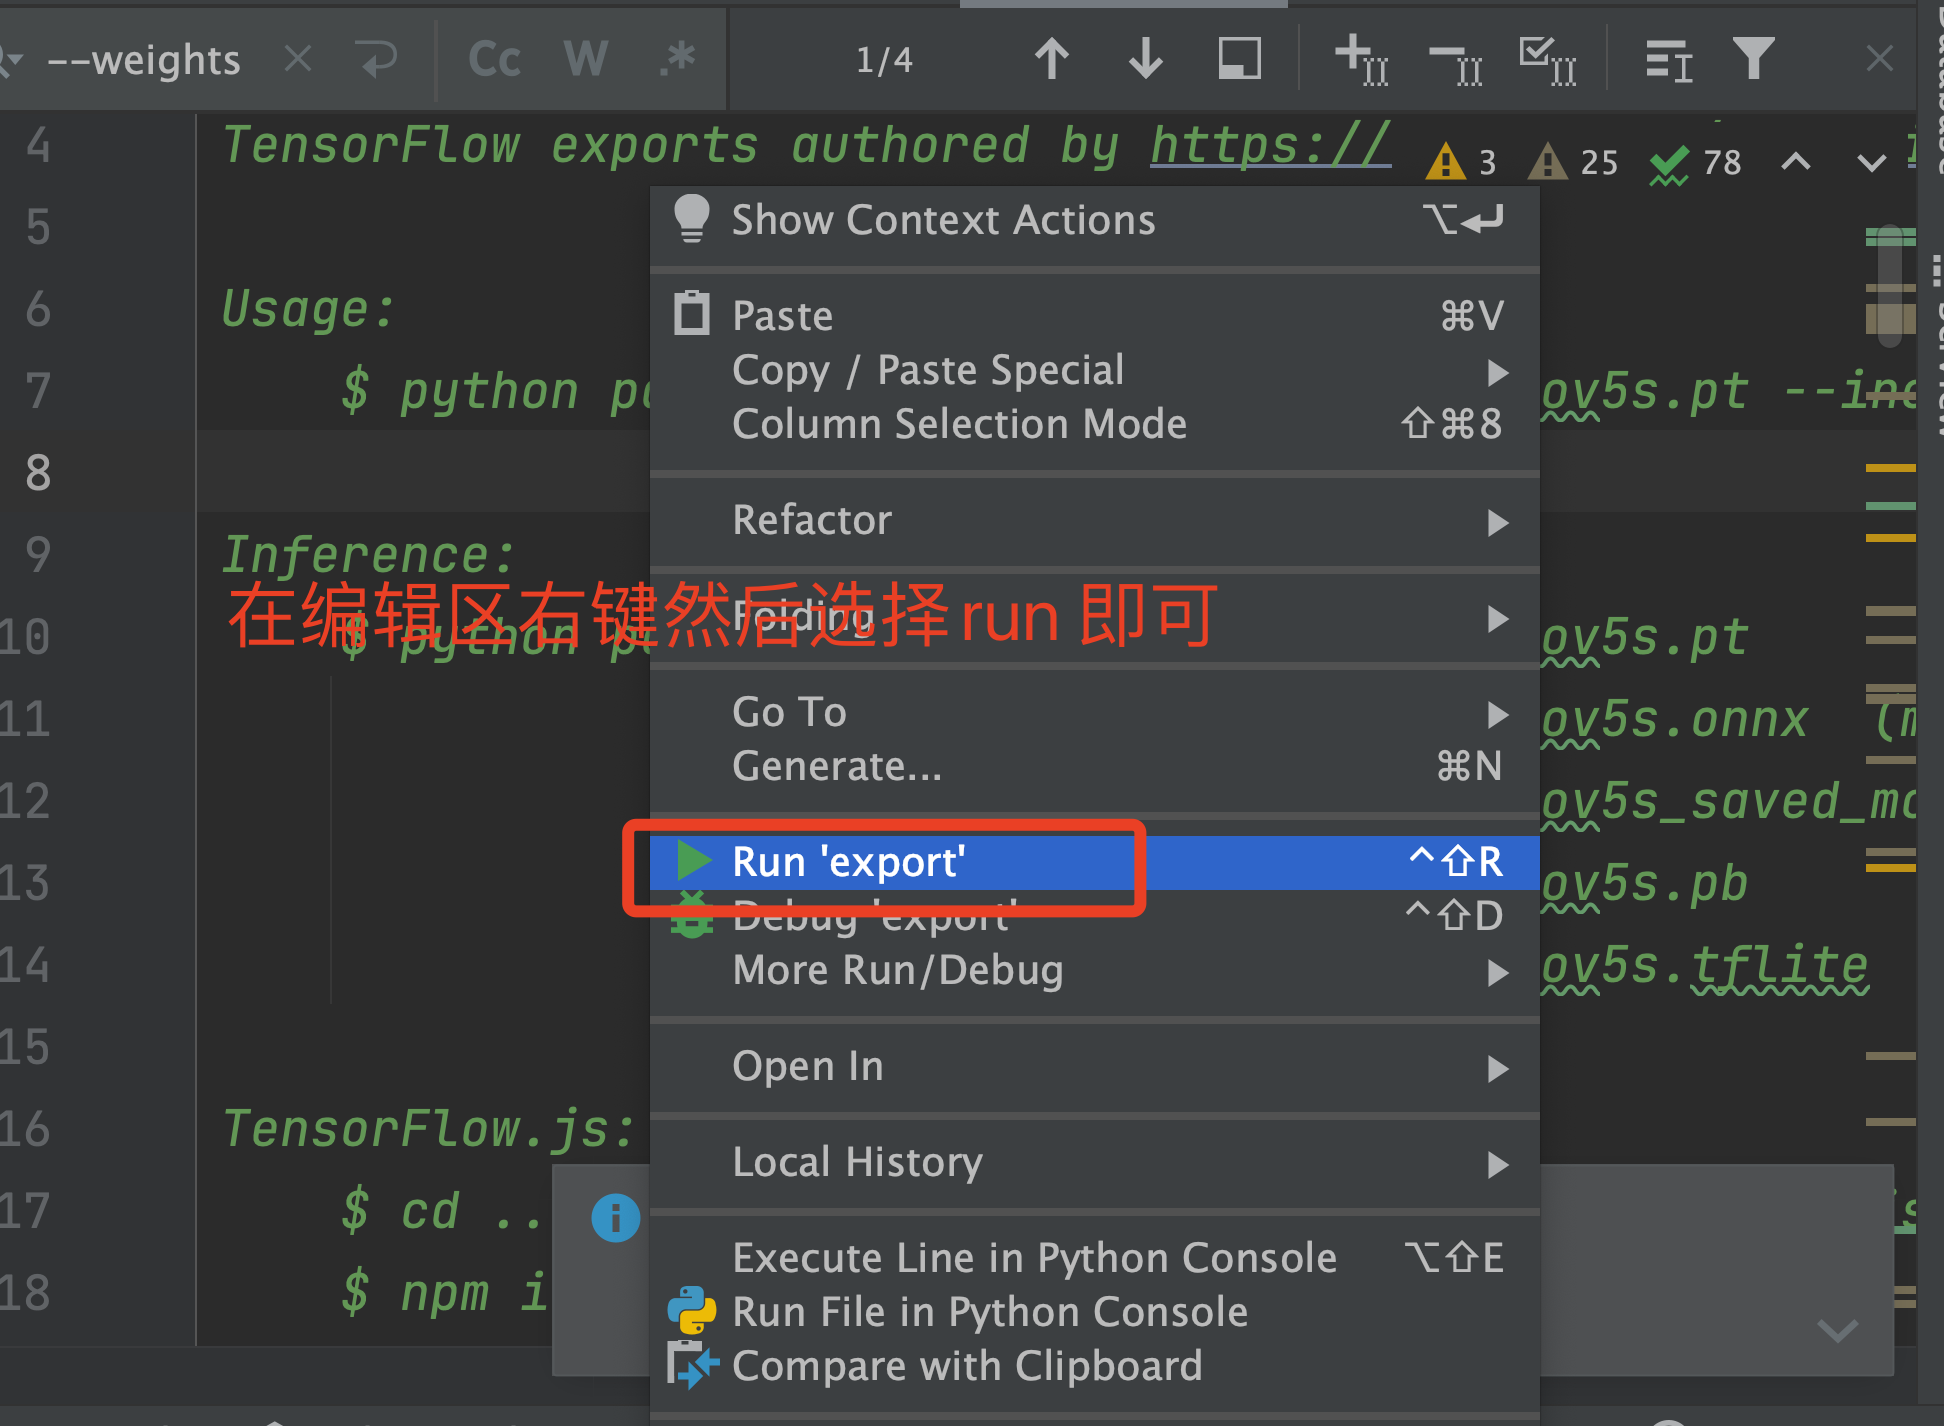The image size is (1944, 1426).
Task: Expand notification popup chevron
Action: tap(1837, 1331)
